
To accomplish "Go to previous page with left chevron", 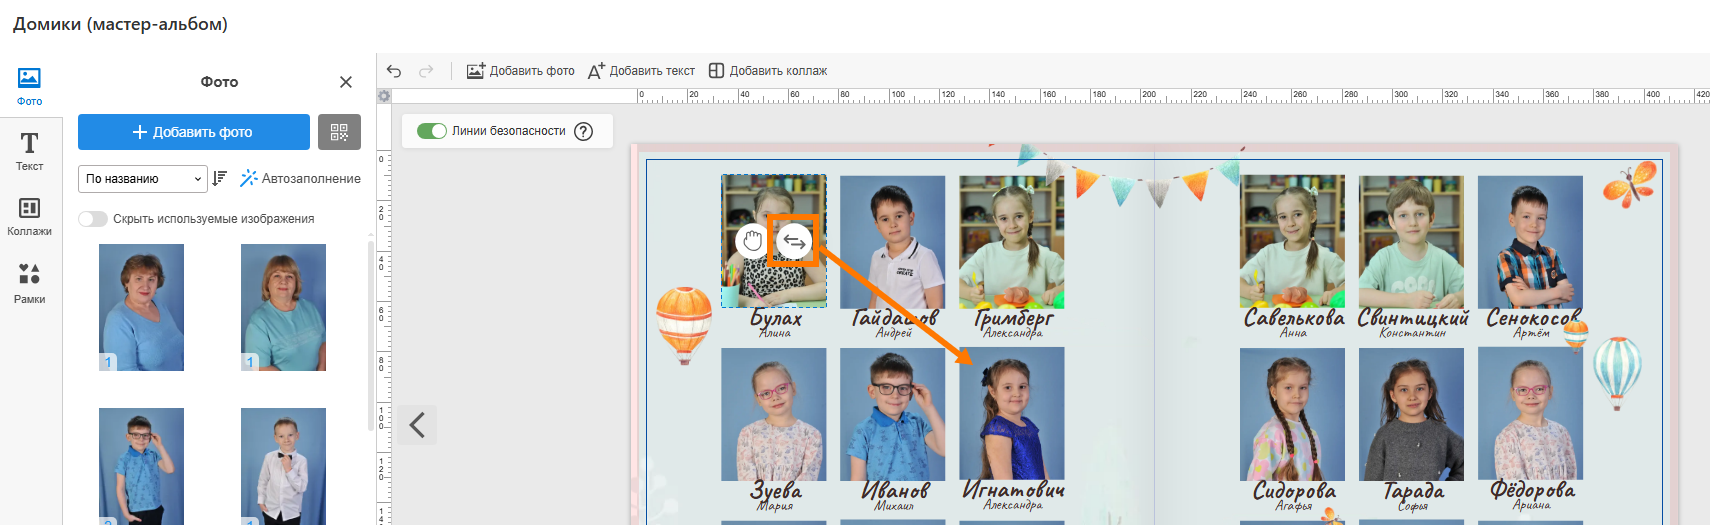I will point(417,425).
